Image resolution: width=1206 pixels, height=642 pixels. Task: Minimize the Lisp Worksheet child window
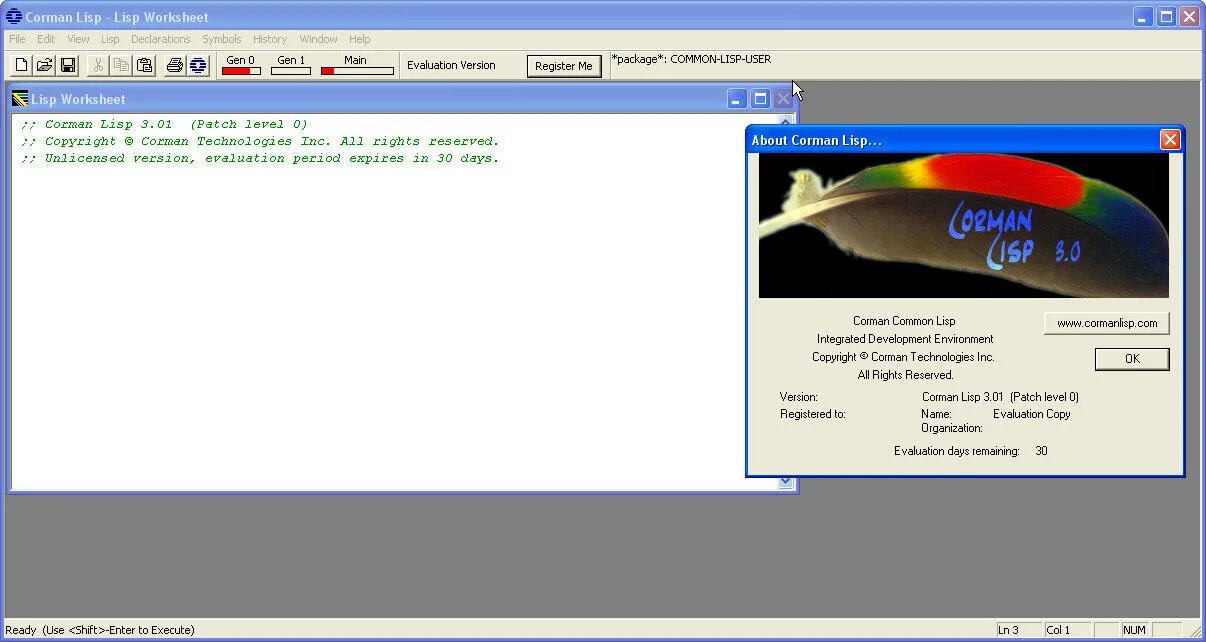[x=737, y=99]
